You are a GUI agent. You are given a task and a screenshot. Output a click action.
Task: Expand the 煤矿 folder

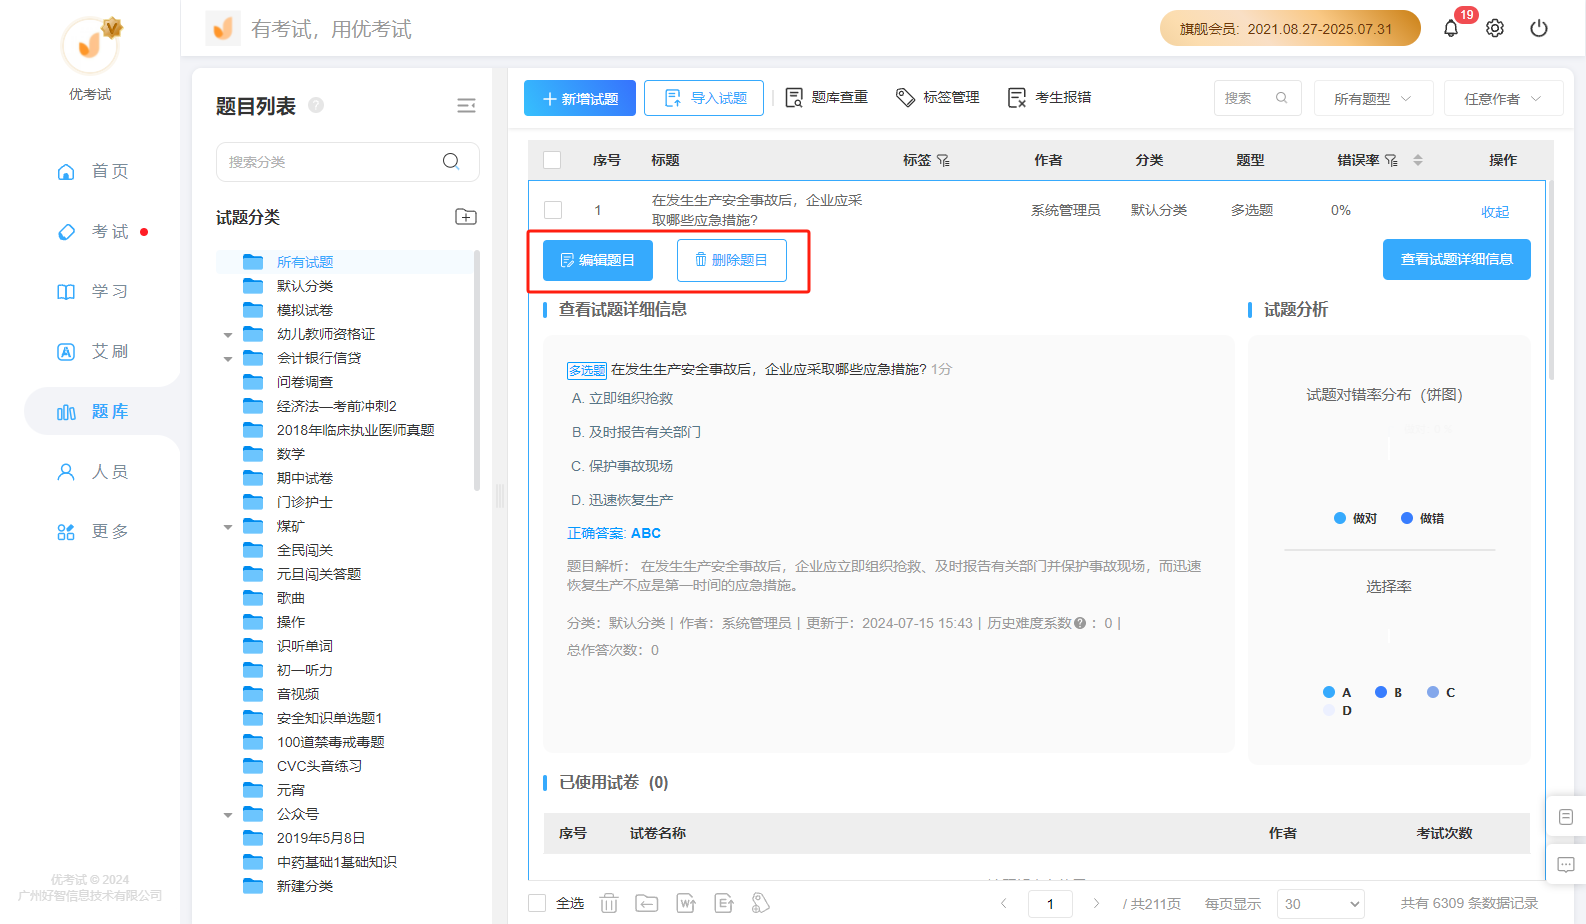(x=228, y=527)
